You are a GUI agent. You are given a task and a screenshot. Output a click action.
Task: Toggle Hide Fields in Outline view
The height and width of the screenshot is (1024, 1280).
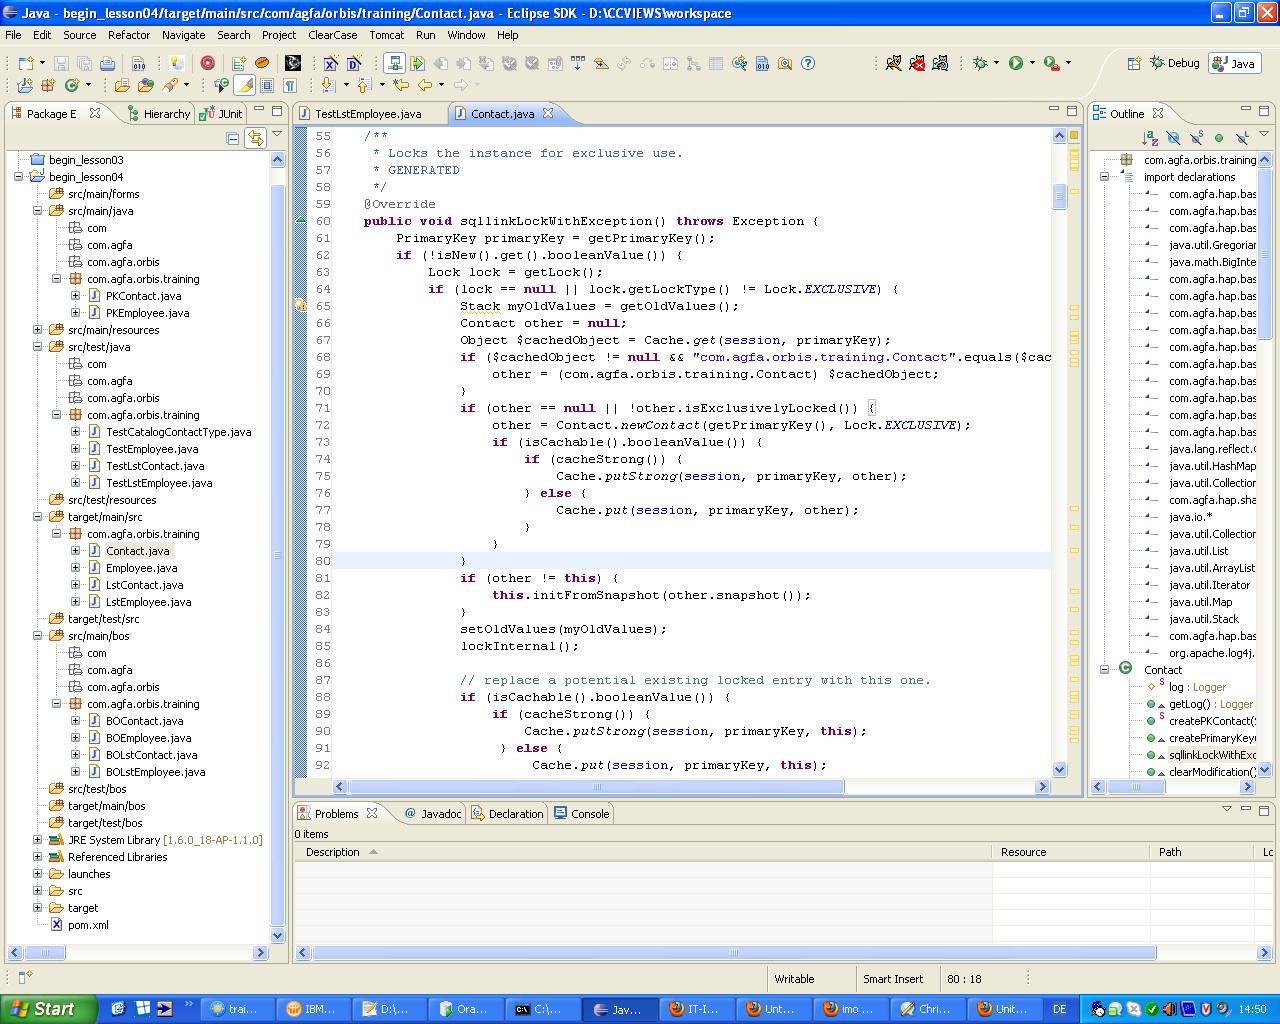[1173, 138]
